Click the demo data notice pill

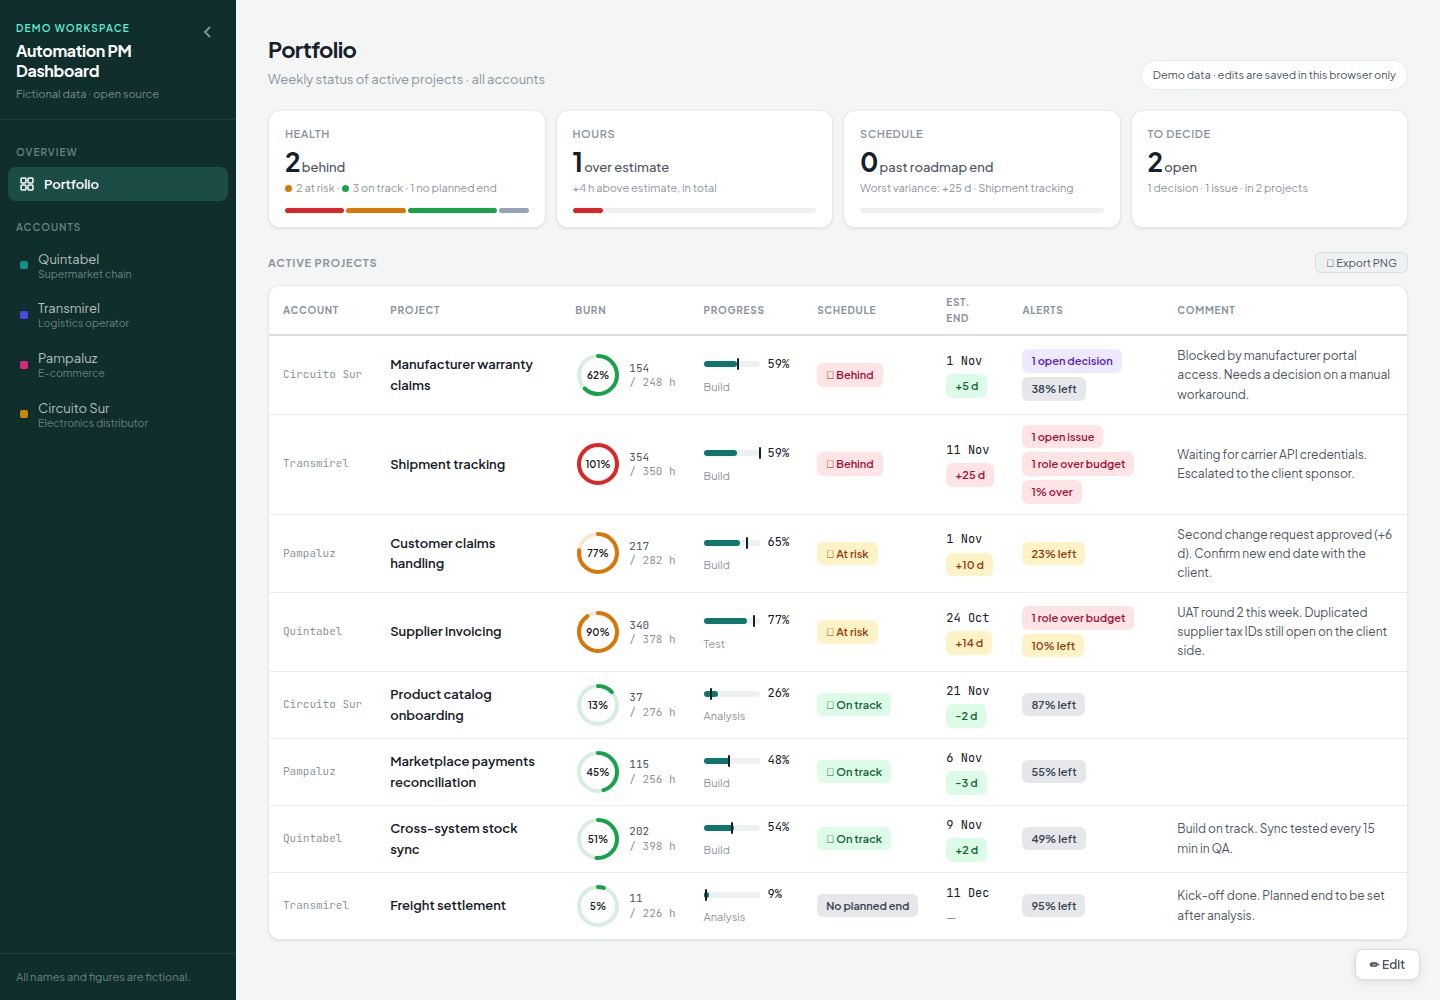pos(1274,75)
